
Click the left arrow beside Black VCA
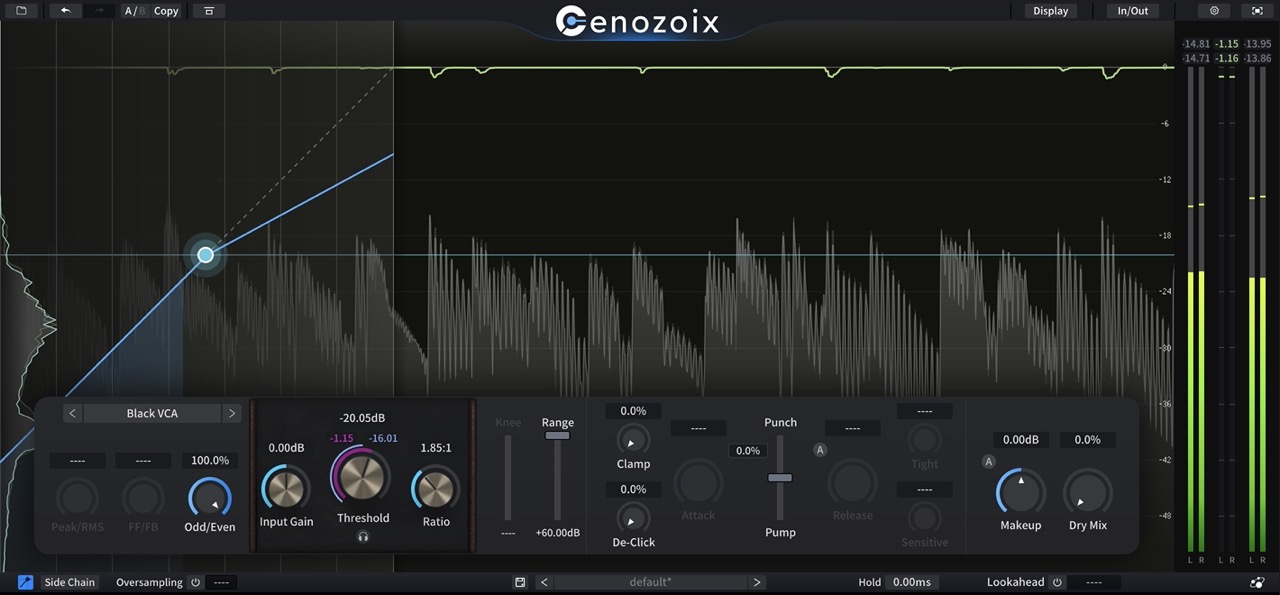point(72,412)
